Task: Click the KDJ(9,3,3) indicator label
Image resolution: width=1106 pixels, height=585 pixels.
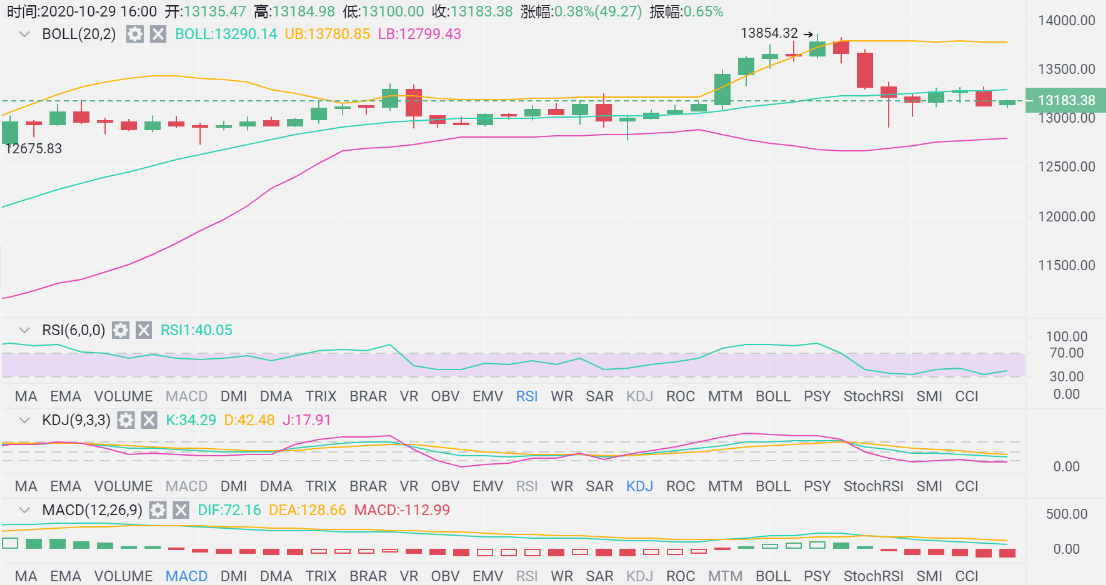Action: pos(76,421)
